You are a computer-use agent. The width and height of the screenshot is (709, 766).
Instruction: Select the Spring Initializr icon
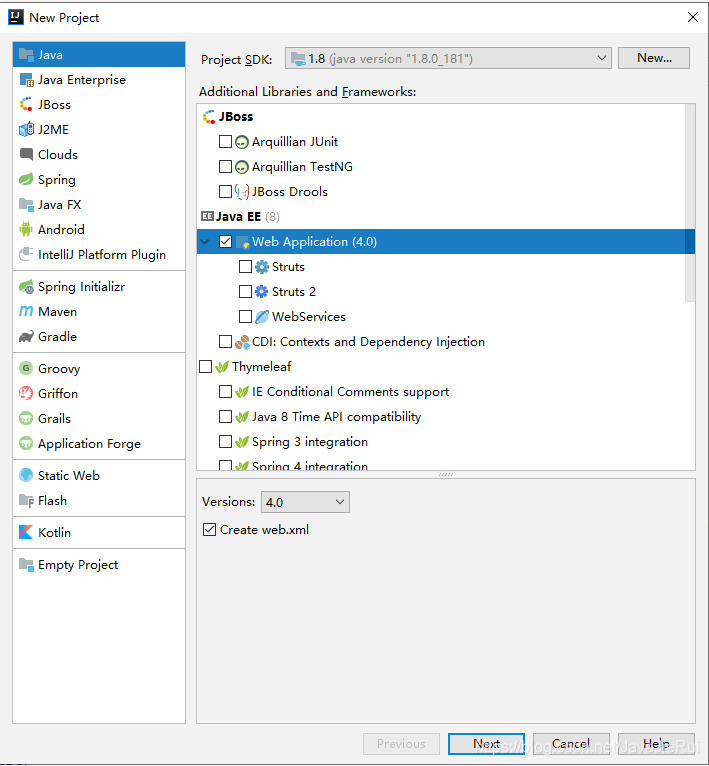click(26, 286)
